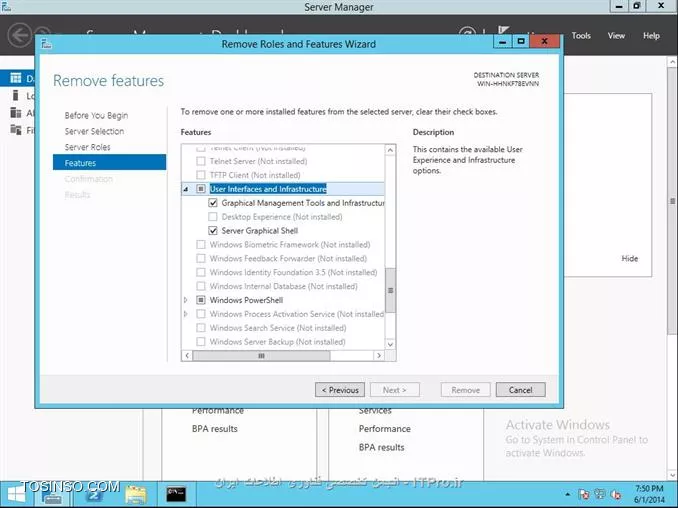Click the features list horizontal scrollbar thumb
Screen dimensions: 678x508
261,355
